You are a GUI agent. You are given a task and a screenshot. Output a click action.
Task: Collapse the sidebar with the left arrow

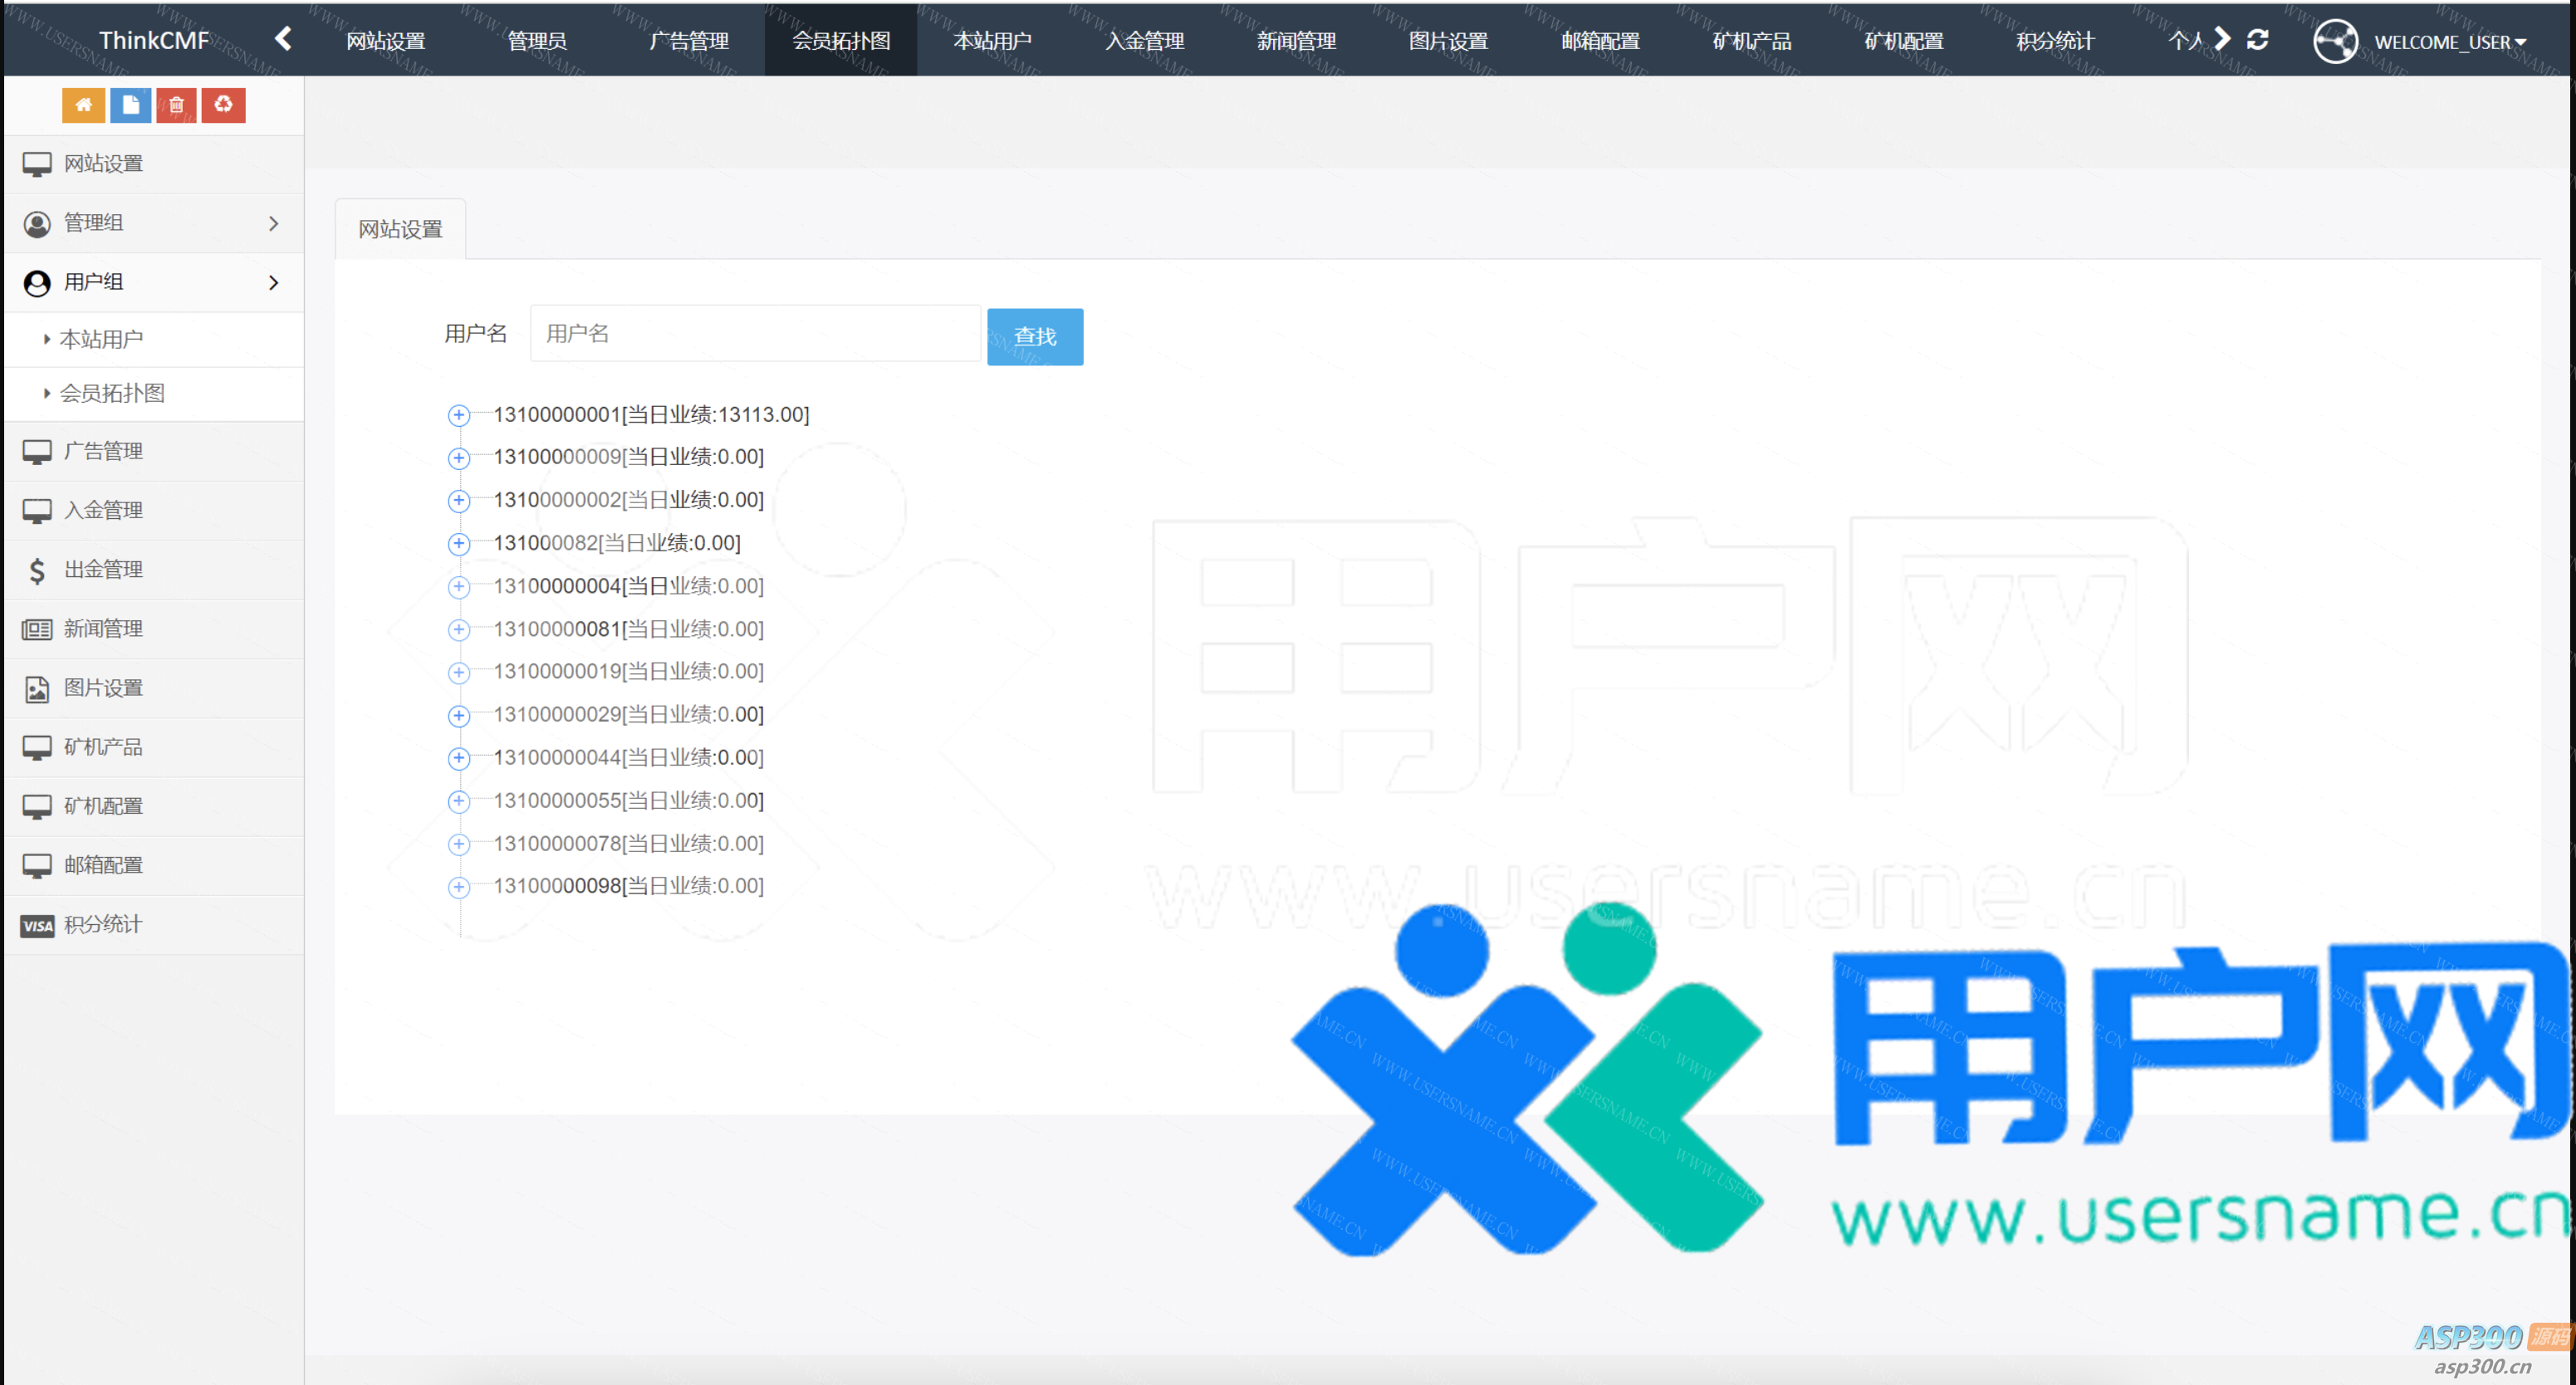pyautogui.click(x=283, y=39)
